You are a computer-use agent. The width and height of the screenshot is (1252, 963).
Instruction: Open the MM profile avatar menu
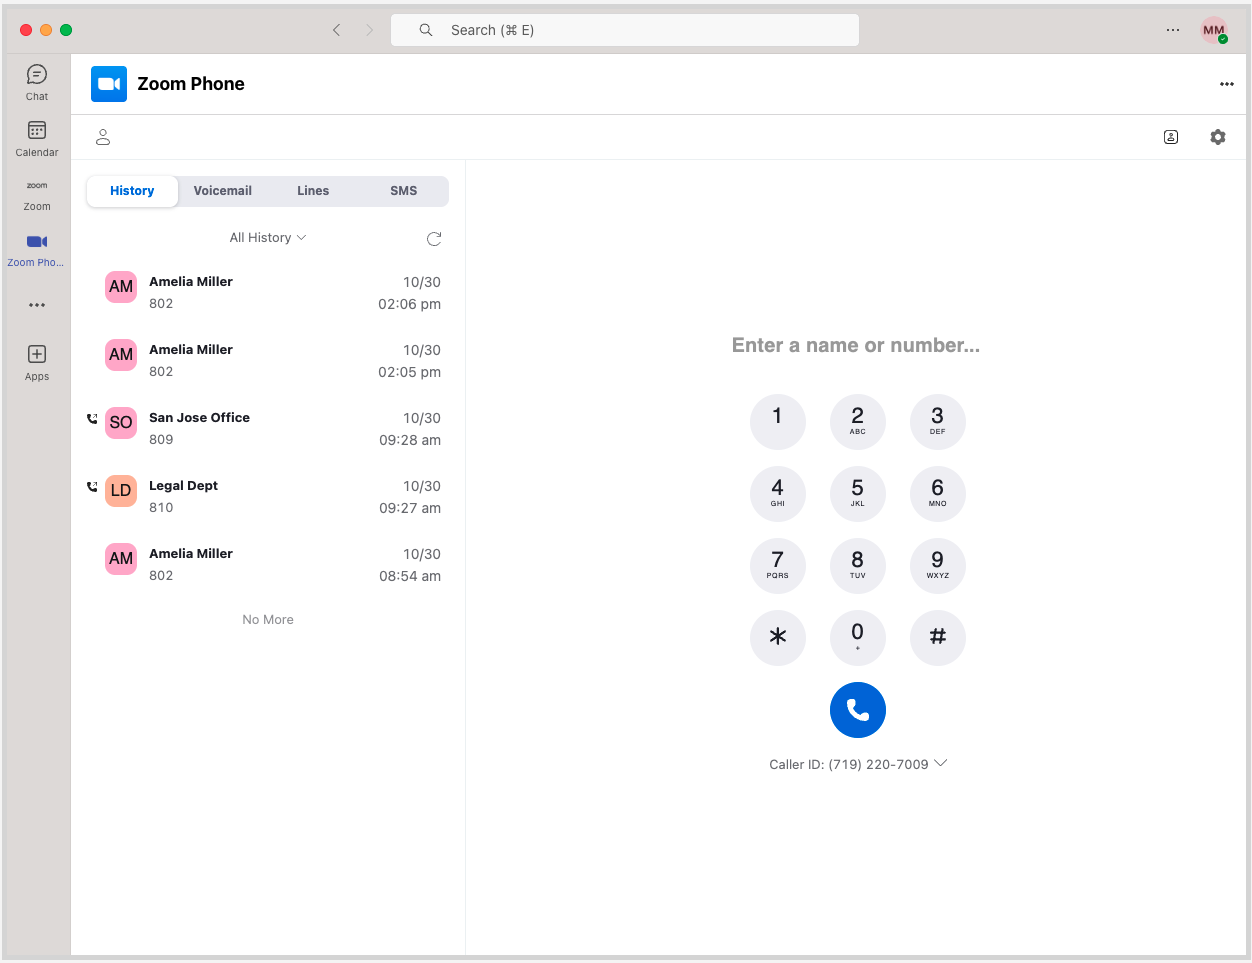1214,30
